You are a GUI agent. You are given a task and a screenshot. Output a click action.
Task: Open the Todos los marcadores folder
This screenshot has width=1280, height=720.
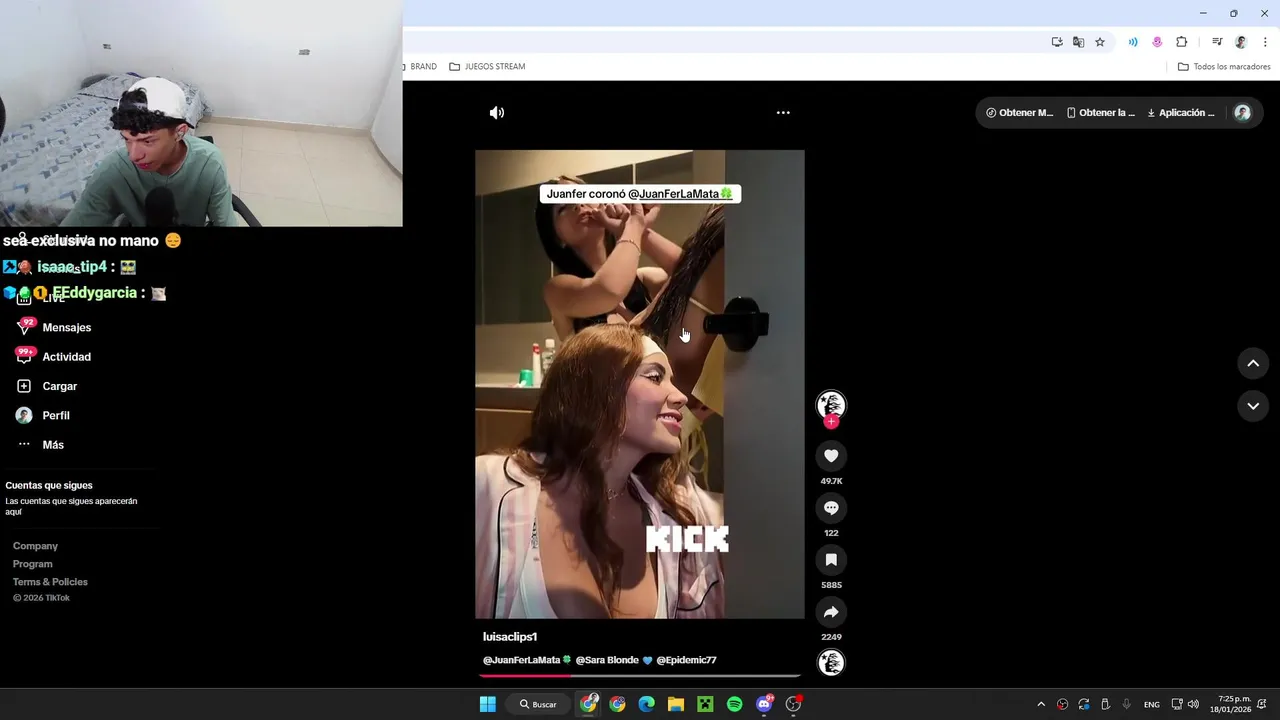[1224, 67]
